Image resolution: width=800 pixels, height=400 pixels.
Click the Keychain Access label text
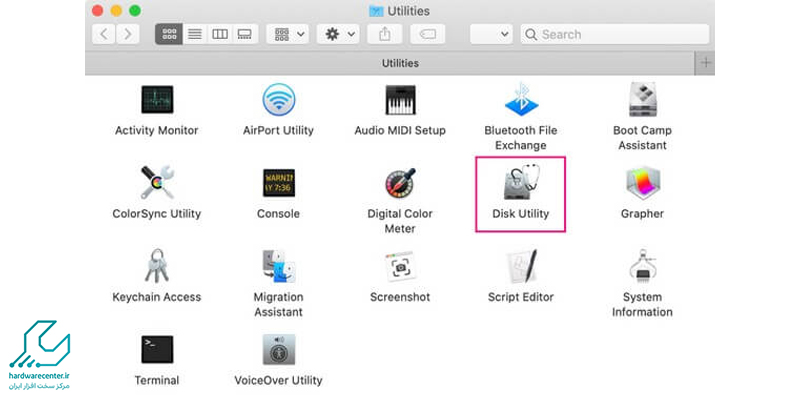pos(157,297)
